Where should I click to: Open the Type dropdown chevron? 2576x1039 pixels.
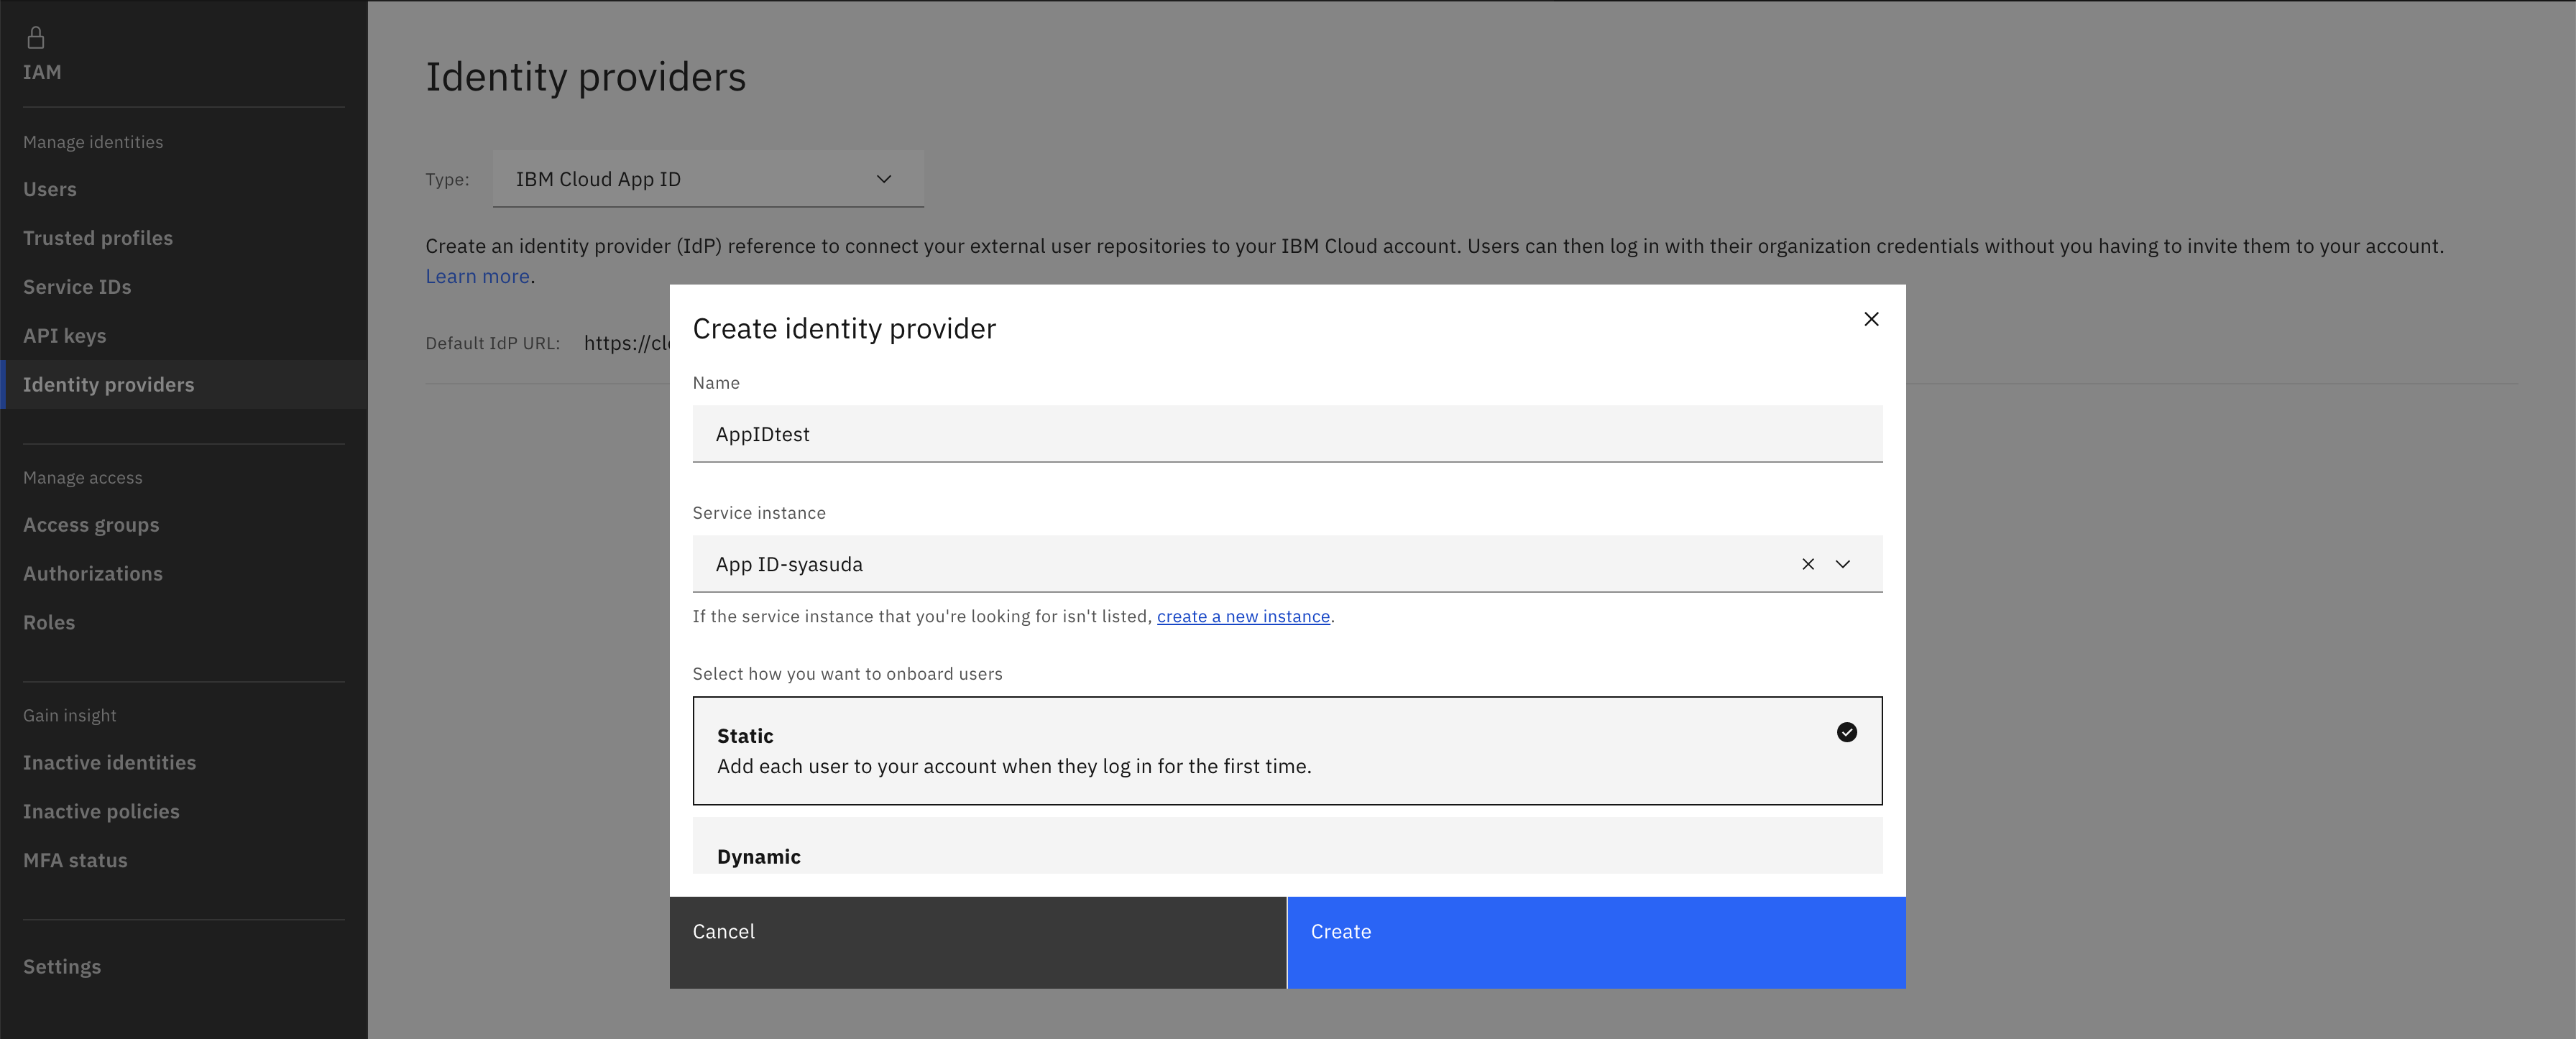[x=883, y=179]
